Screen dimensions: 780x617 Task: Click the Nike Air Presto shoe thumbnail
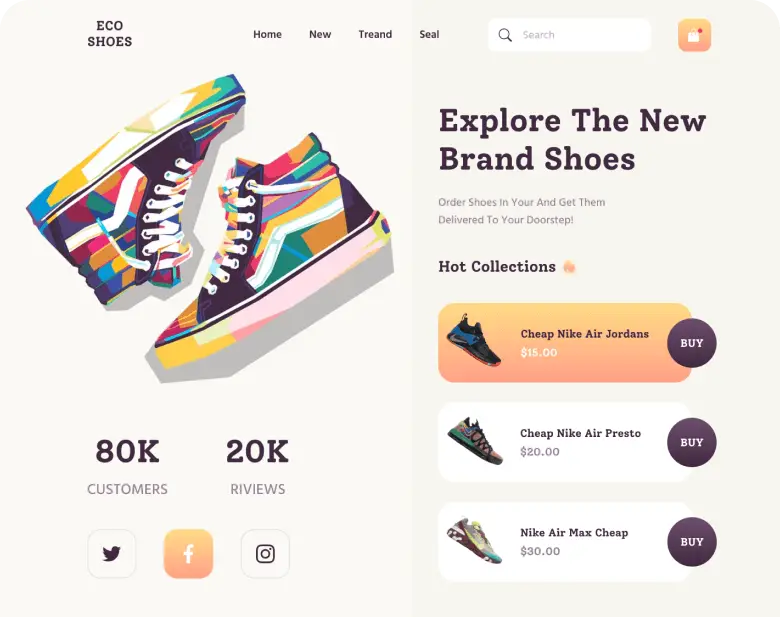(x=475, y=441)
